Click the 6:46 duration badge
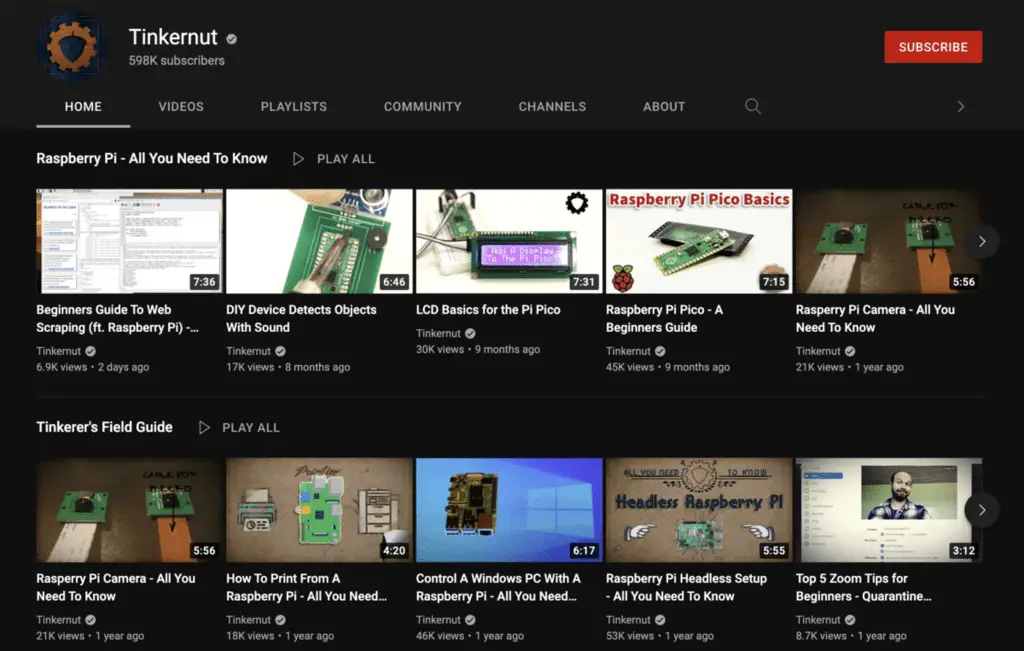The image size is (1024, 651). 394,282
